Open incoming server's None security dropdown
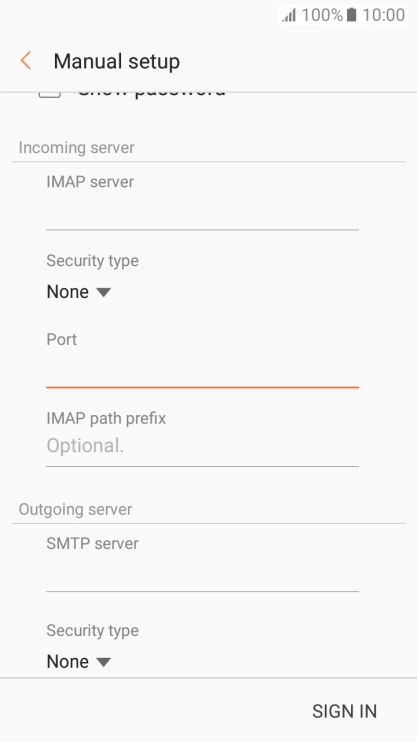 click(x=79, y=292)
